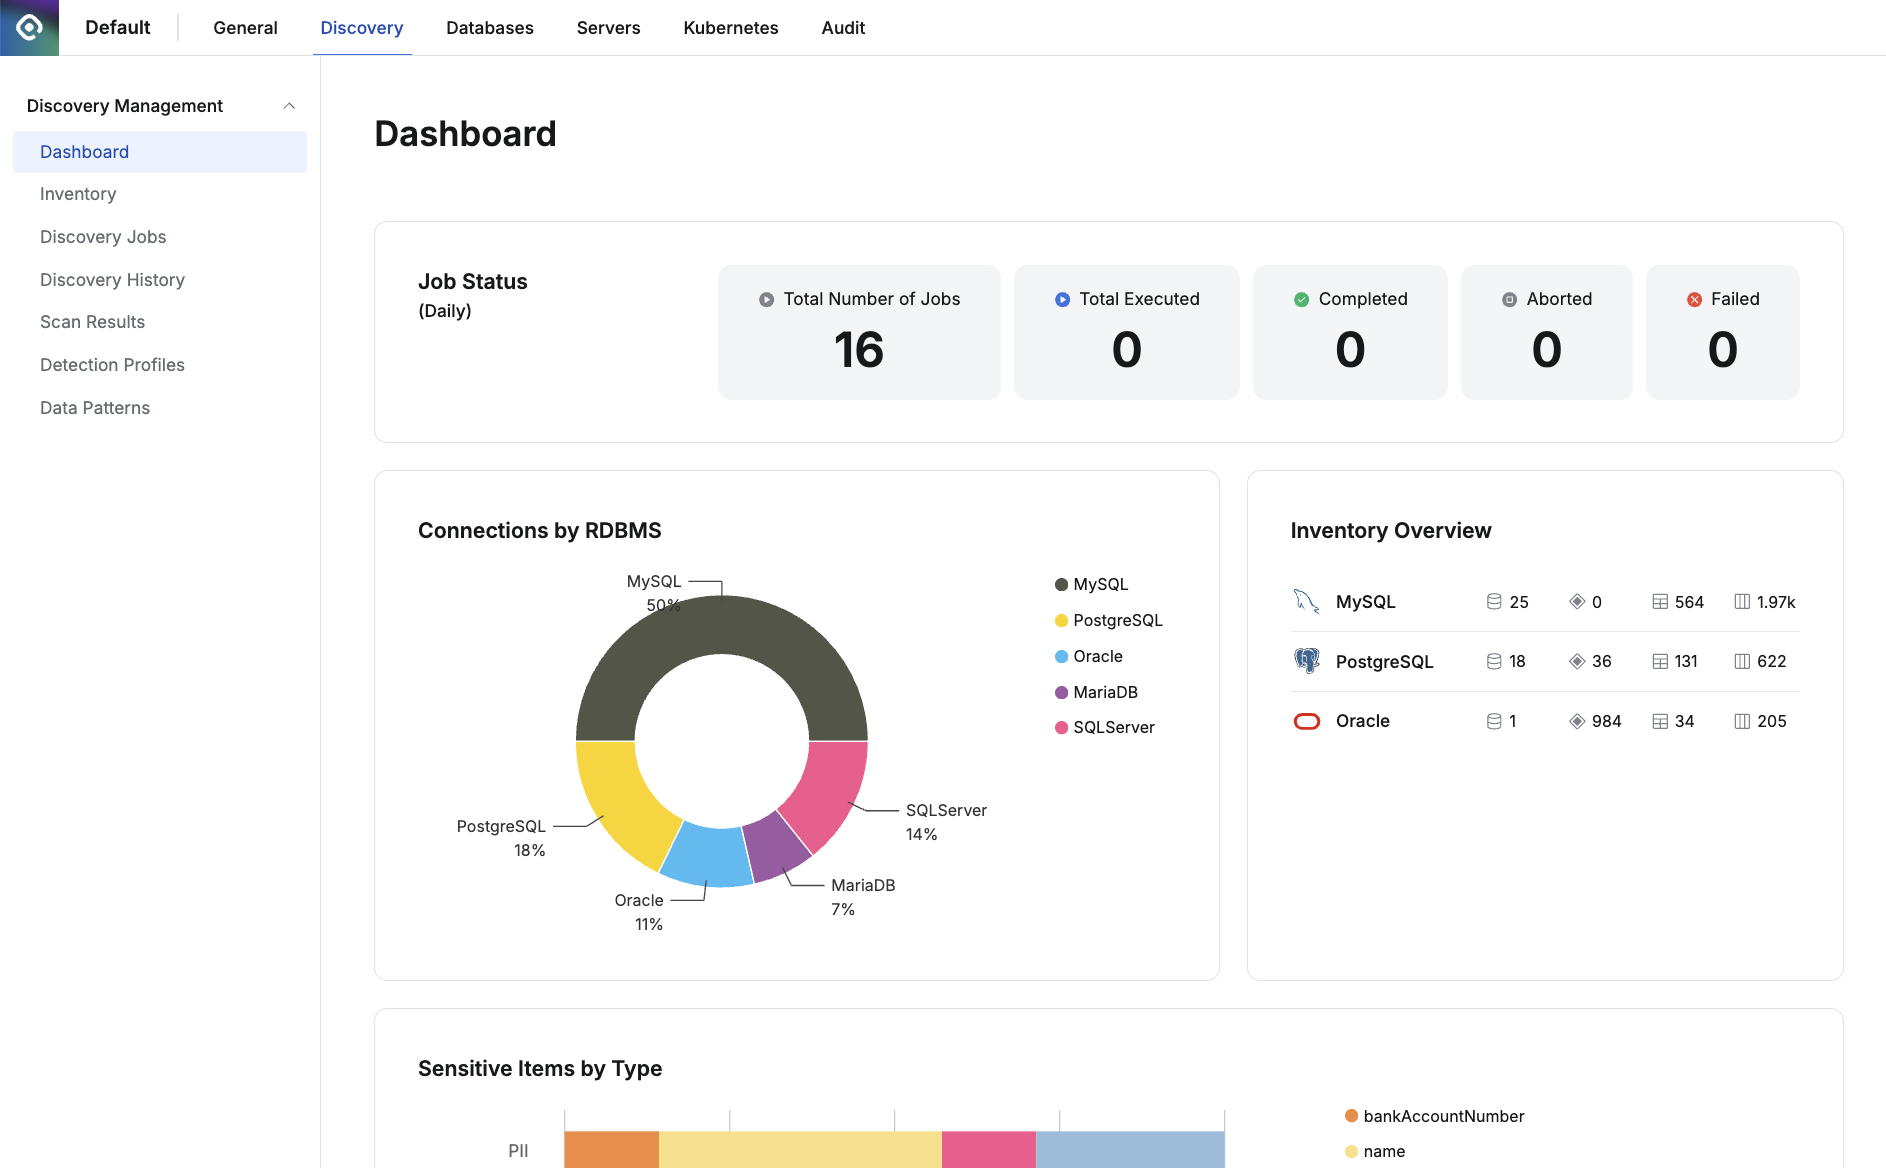Click the MariaDB 7% chart label
The height and width of the screenshot is (1168, 1886).
(863, 897)
